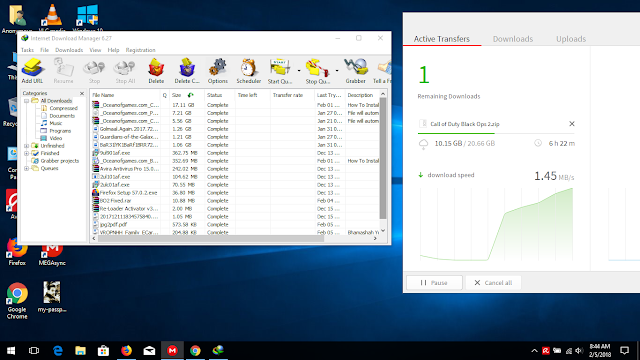The height and width of the screenshot is (360, 640).
Task: Click the Delete toolbar icon in IDM
Action: (156, 71)
